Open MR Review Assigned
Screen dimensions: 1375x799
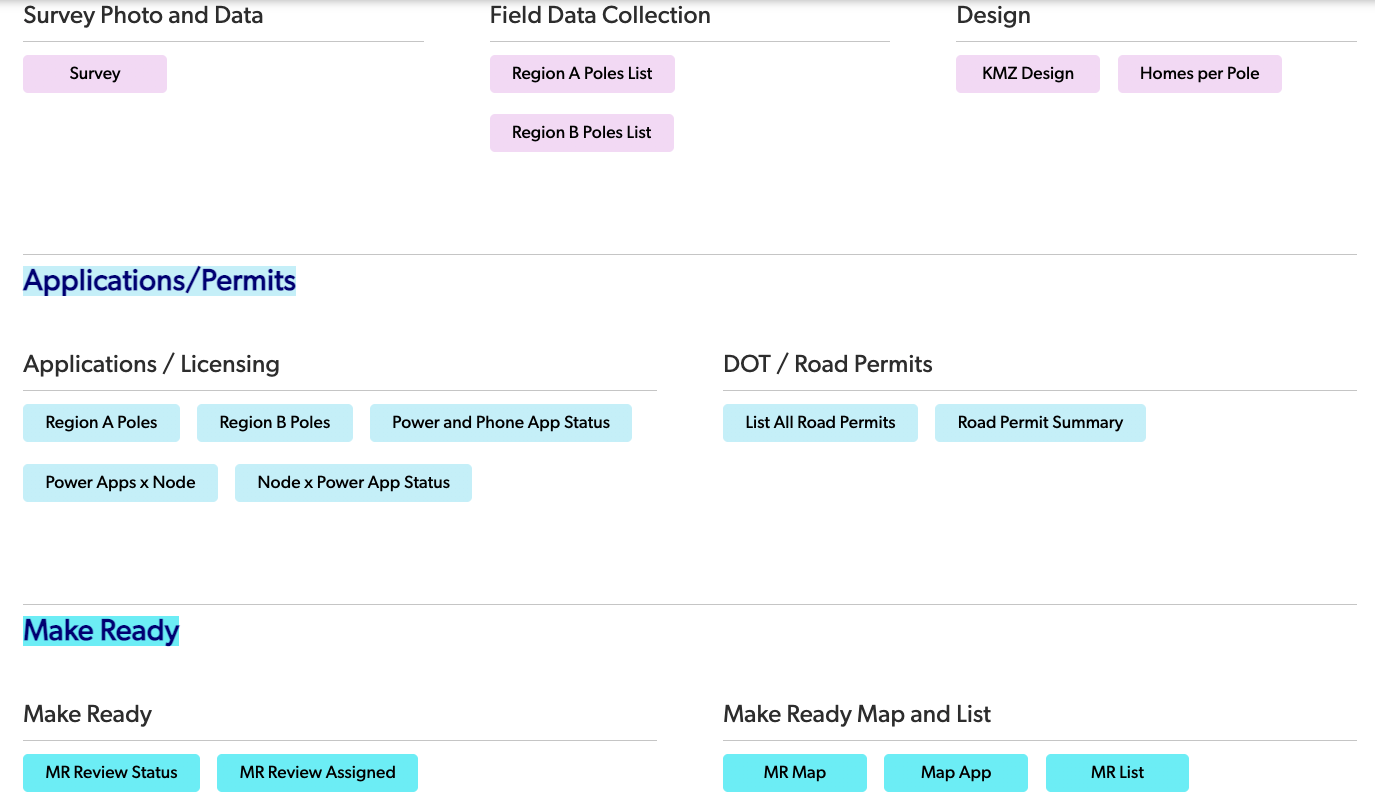click(317, 773)
